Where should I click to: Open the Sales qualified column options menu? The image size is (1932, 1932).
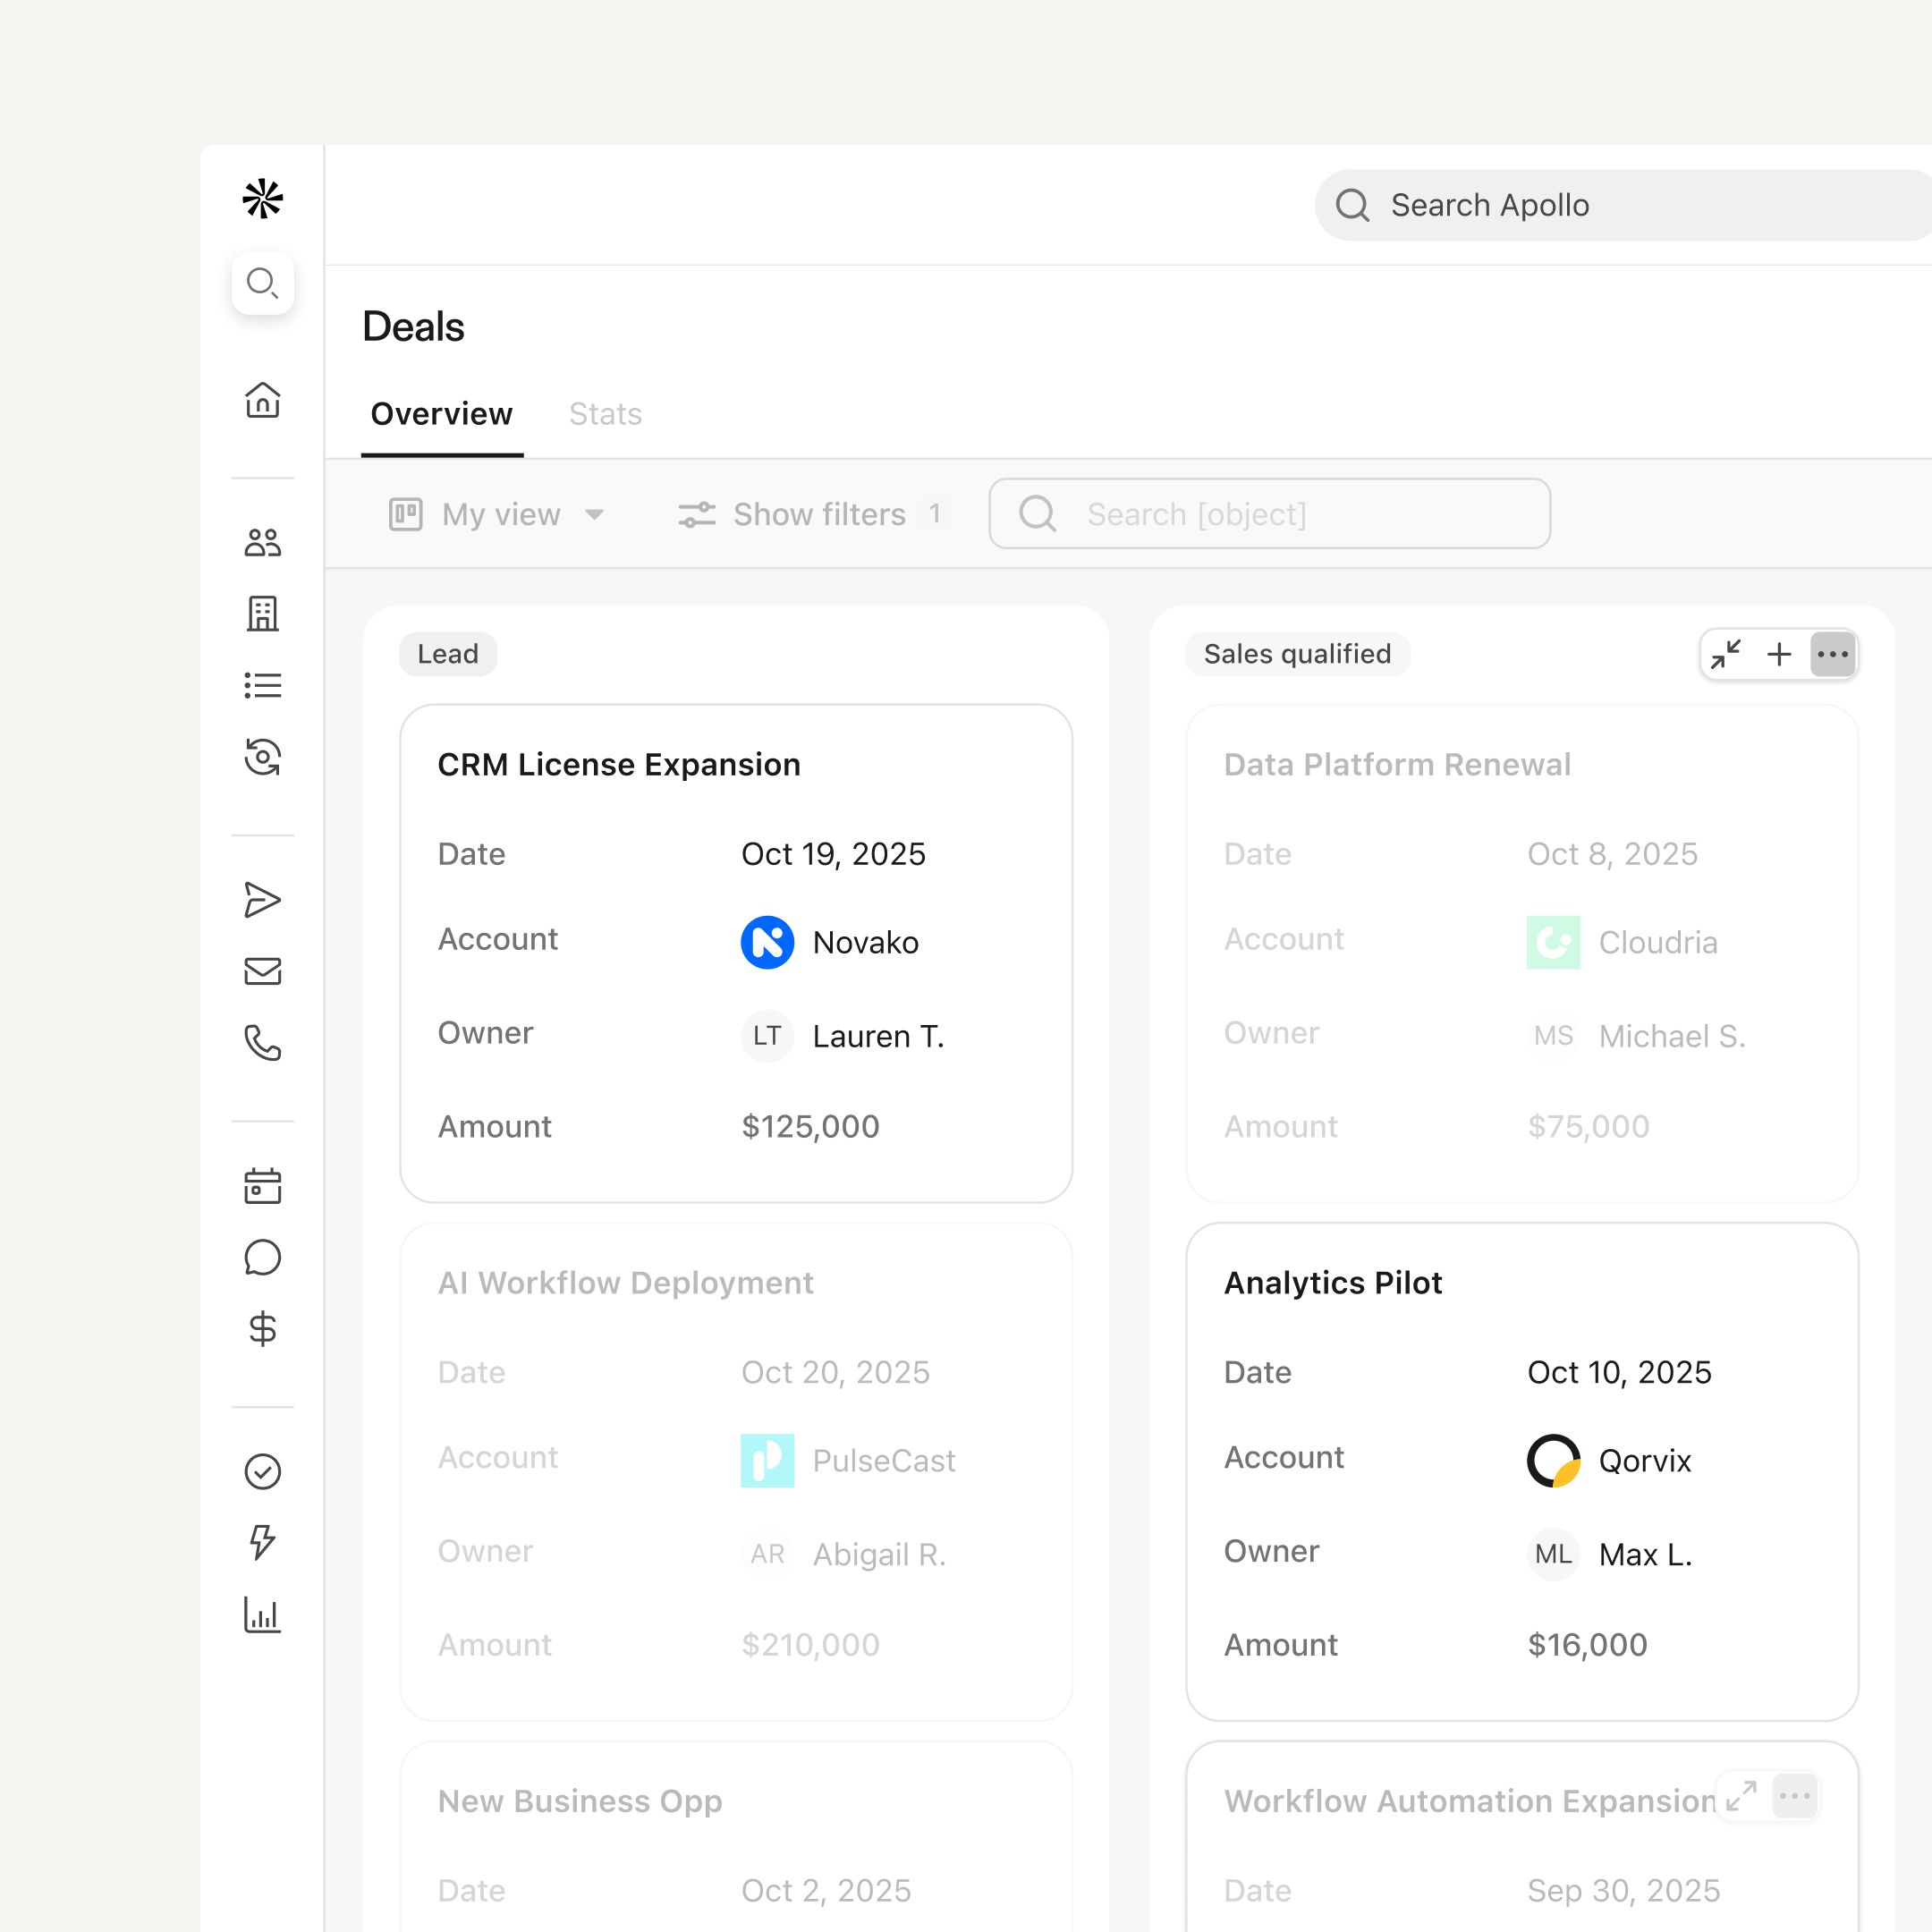coord(1832,654)
